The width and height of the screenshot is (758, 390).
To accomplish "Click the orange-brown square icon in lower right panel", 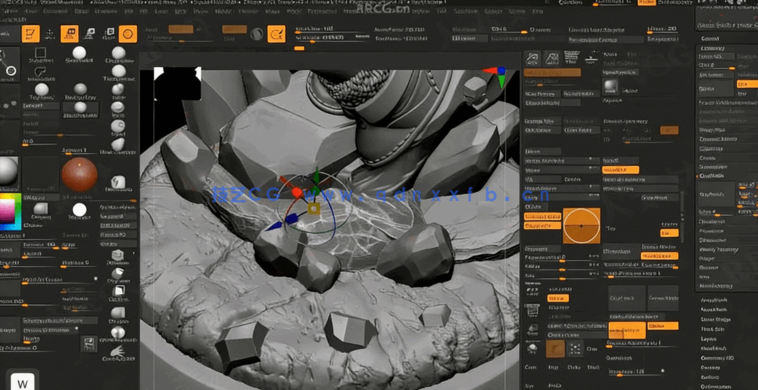I will [x=555, y=348].
